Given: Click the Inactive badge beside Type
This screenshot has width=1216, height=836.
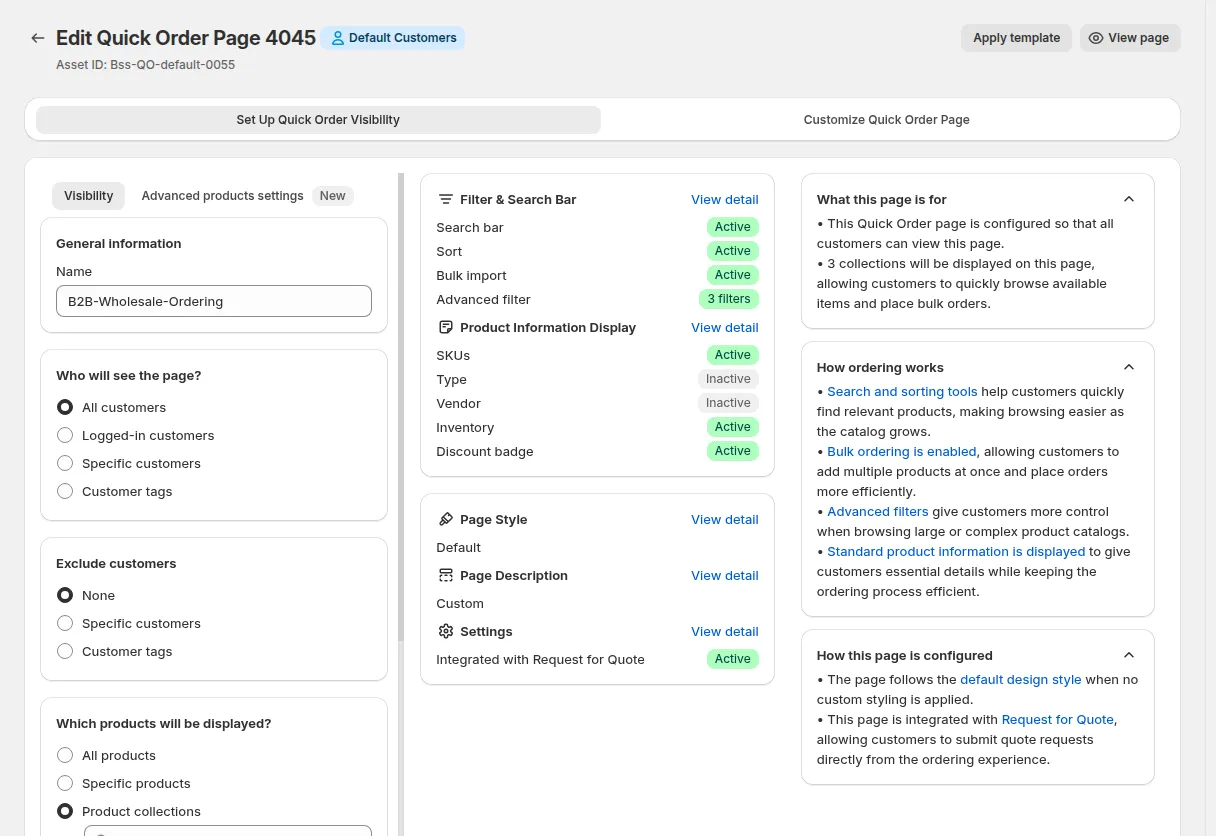Looking at the screenshot, I should pyautogui.click(x=728, y=379).
